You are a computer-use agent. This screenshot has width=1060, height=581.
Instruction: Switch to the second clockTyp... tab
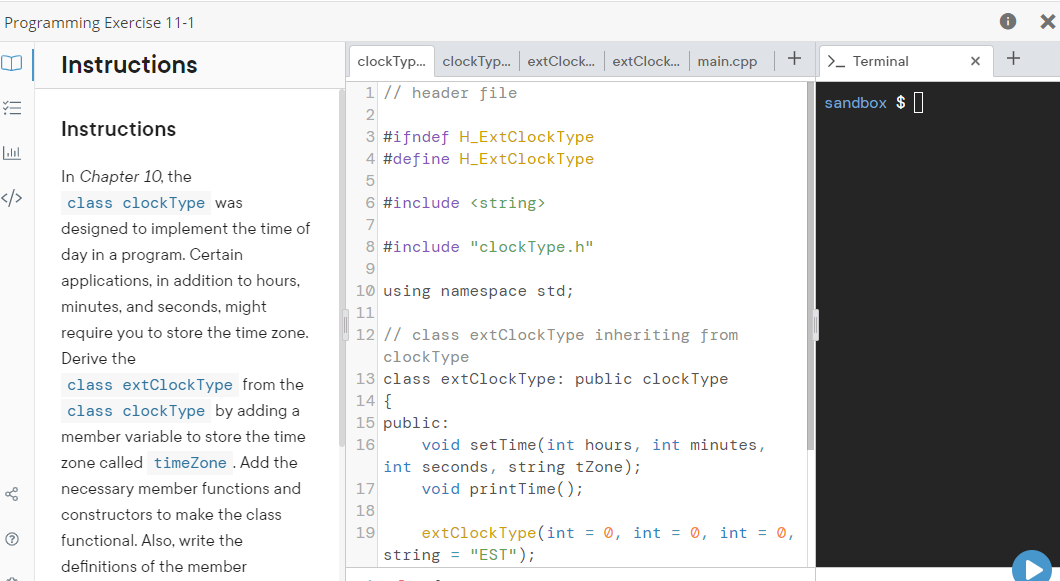tap(477, 62)
